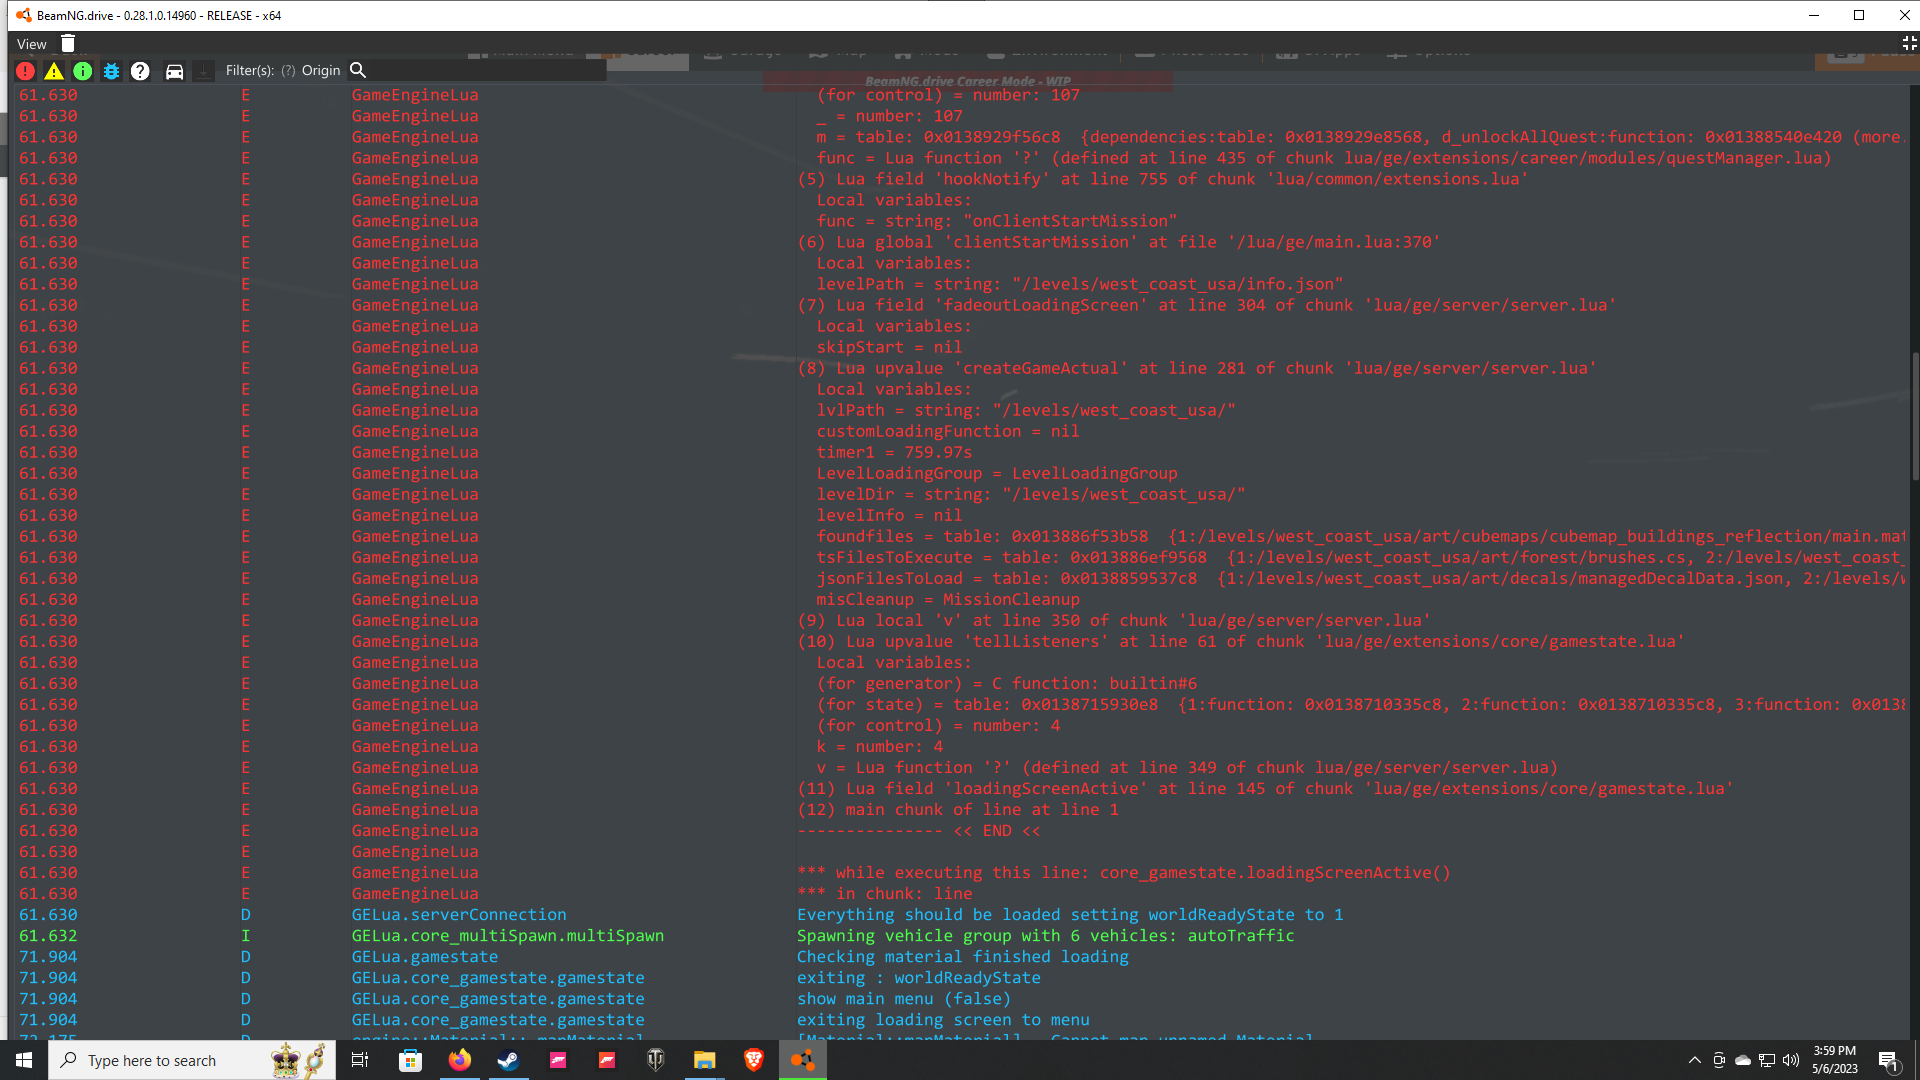1920x1080 pixels.
Task: Switch to Steam in taskbar
Action: tap(508, 1060)
